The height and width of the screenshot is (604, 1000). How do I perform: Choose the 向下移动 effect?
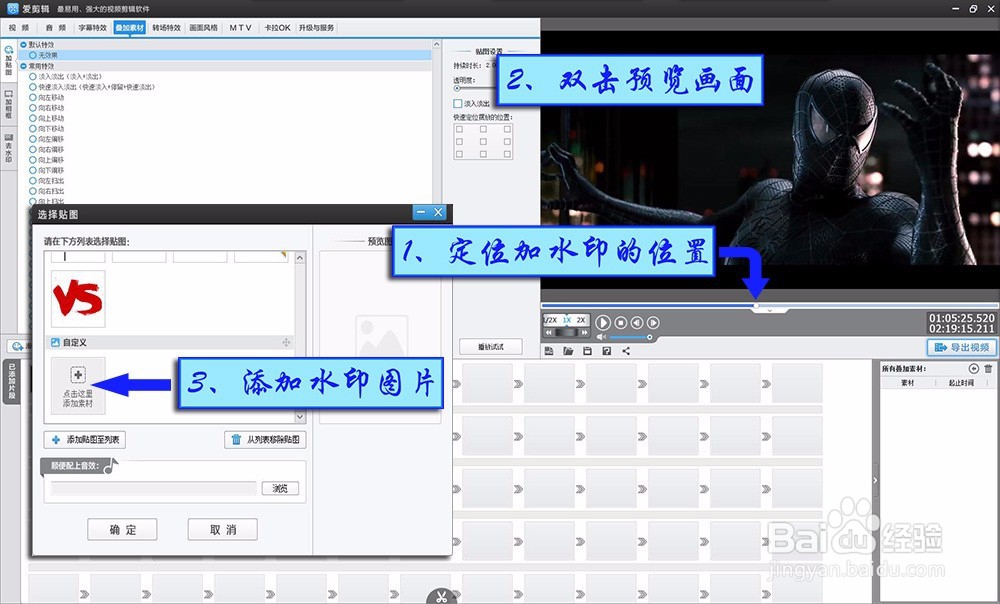[x=47, y=128]
